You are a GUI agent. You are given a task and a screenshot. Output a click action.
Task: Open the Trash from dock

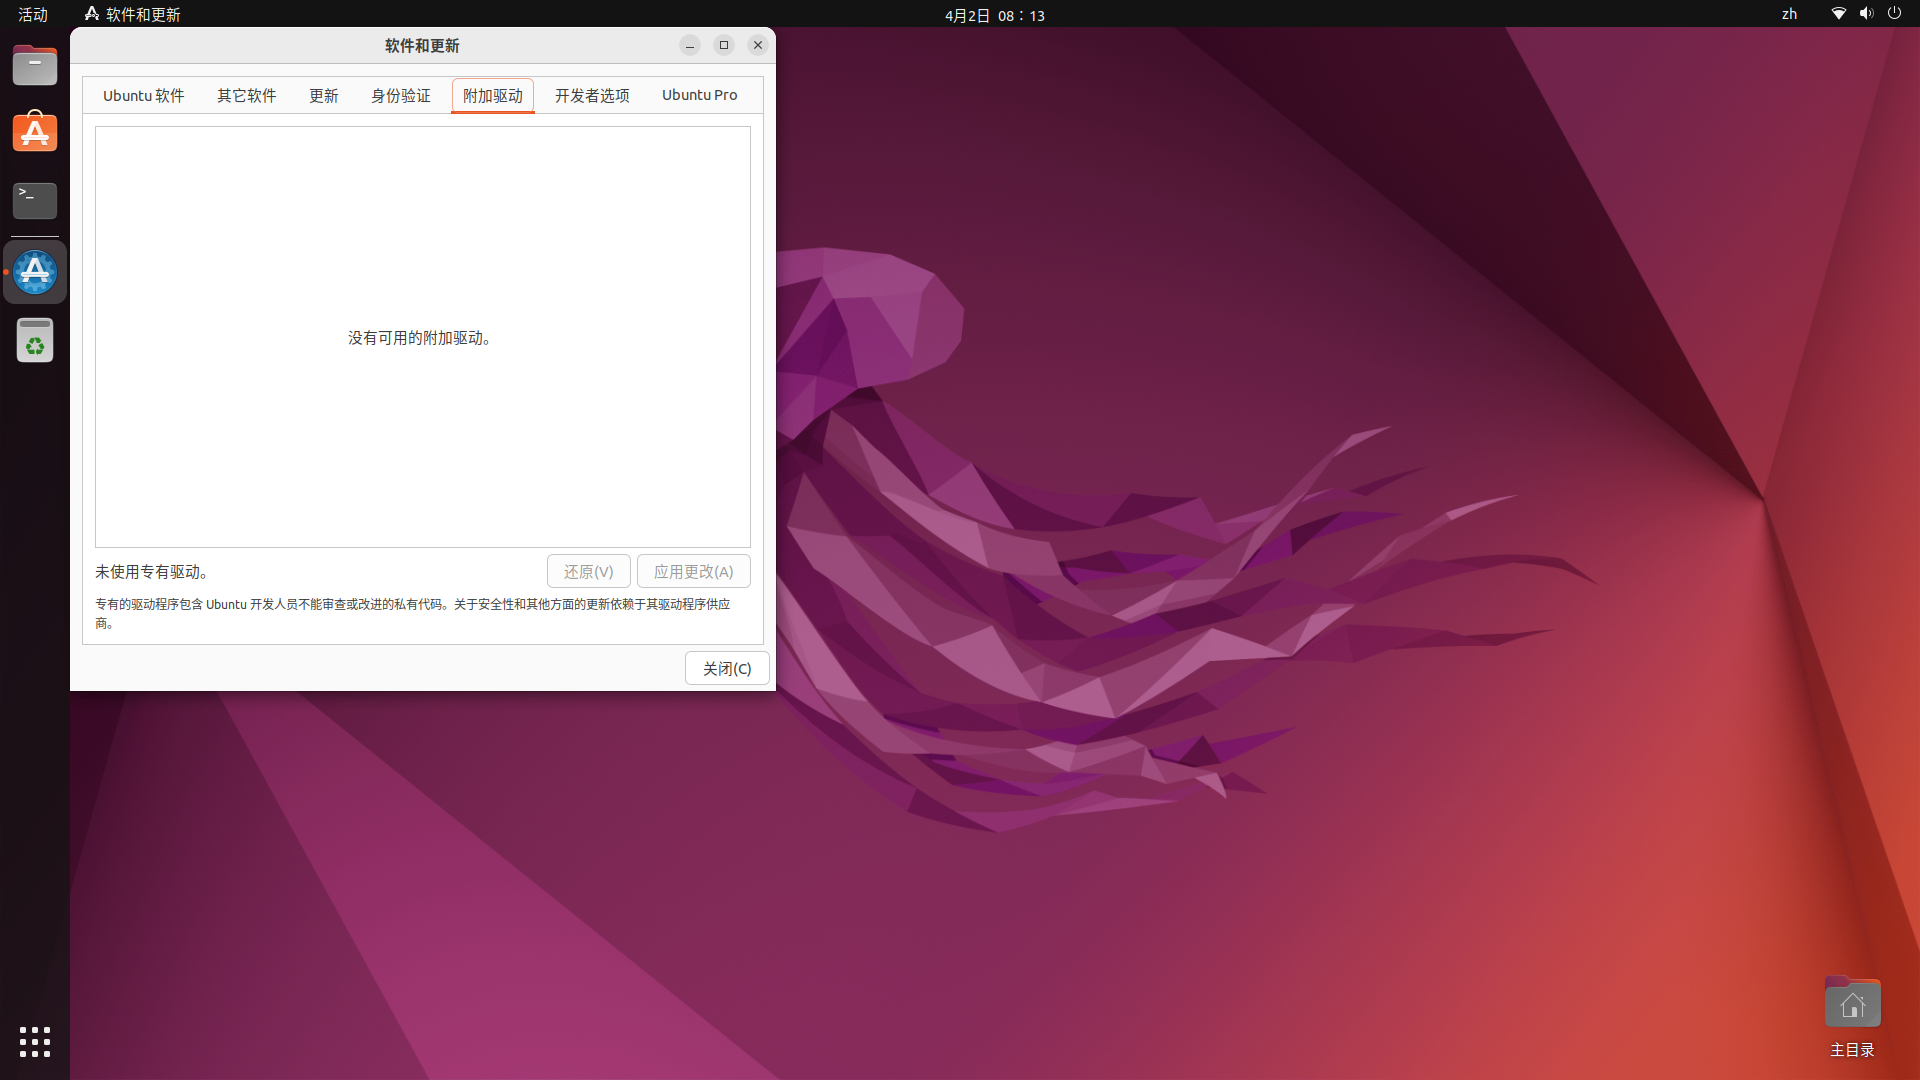pos(35,341)
